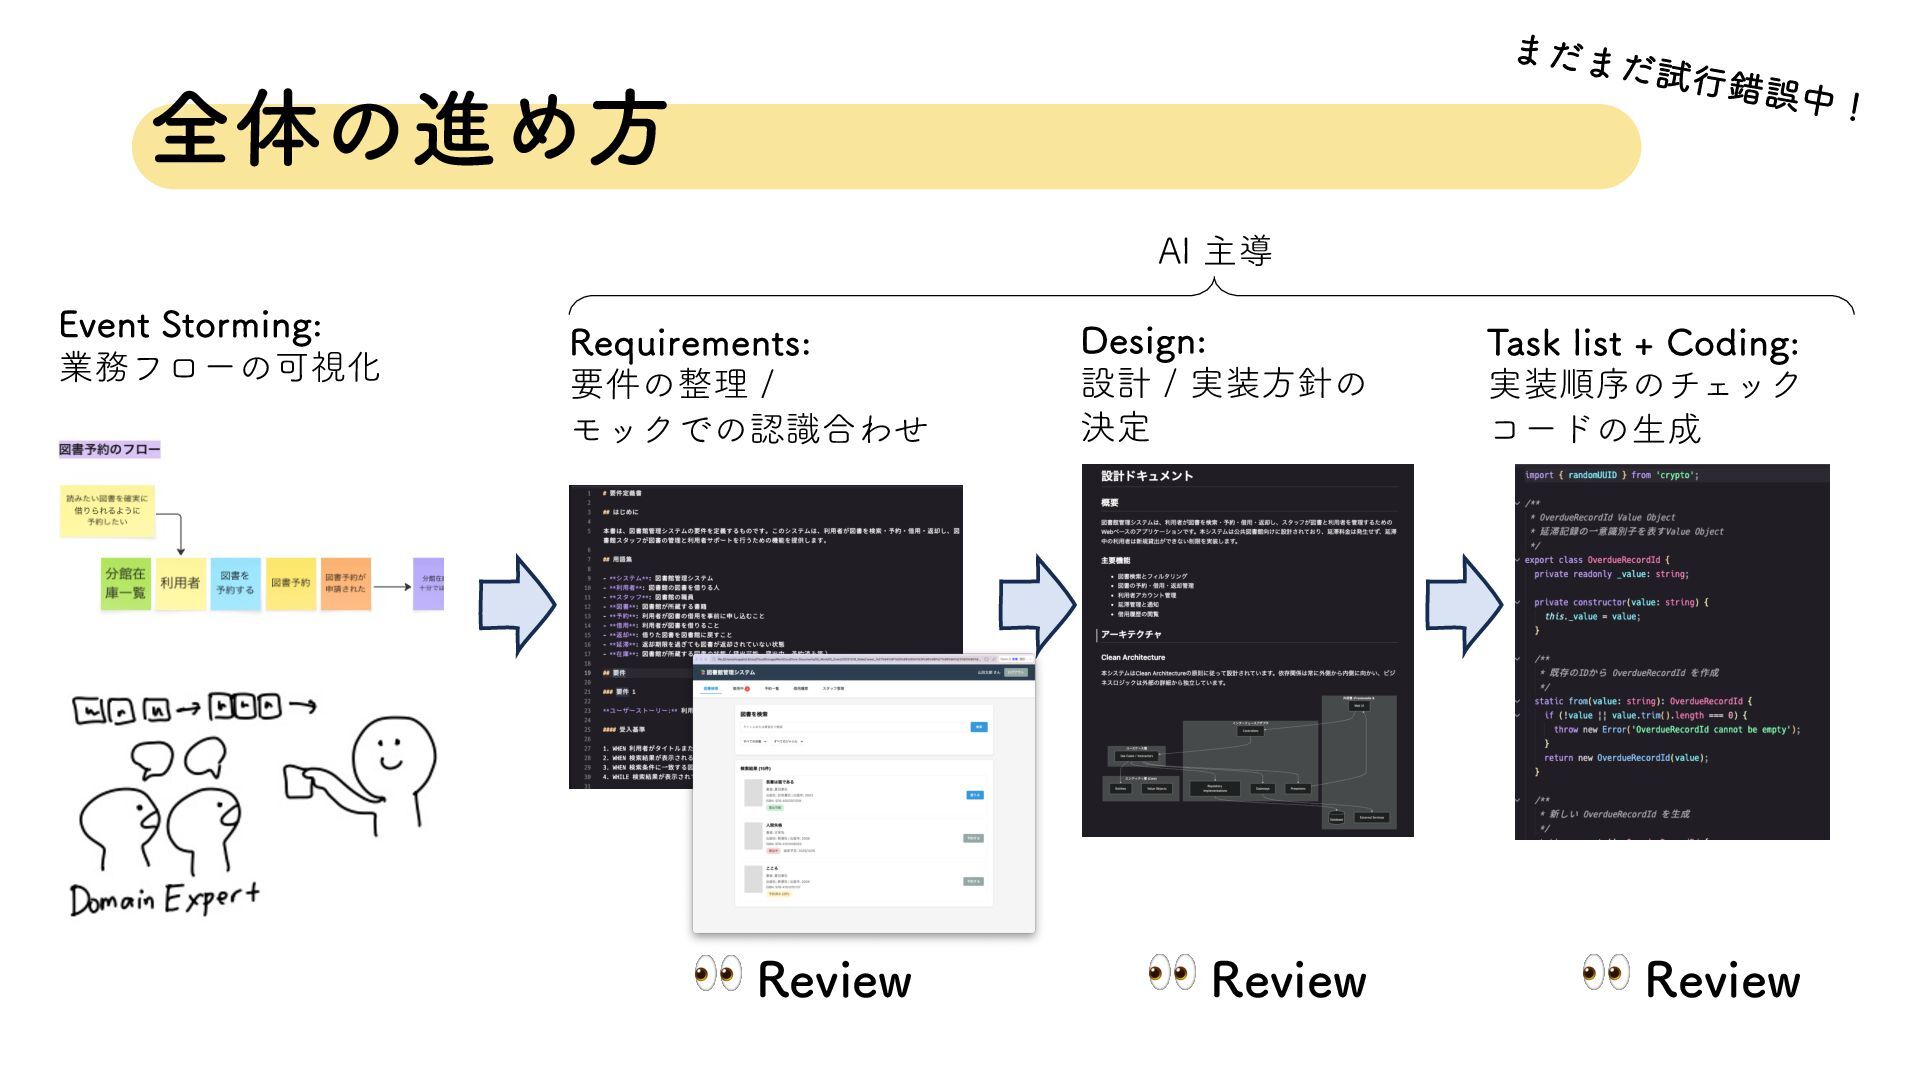Click the purple 図書予約のフロー label

click(x=109, y=449)
